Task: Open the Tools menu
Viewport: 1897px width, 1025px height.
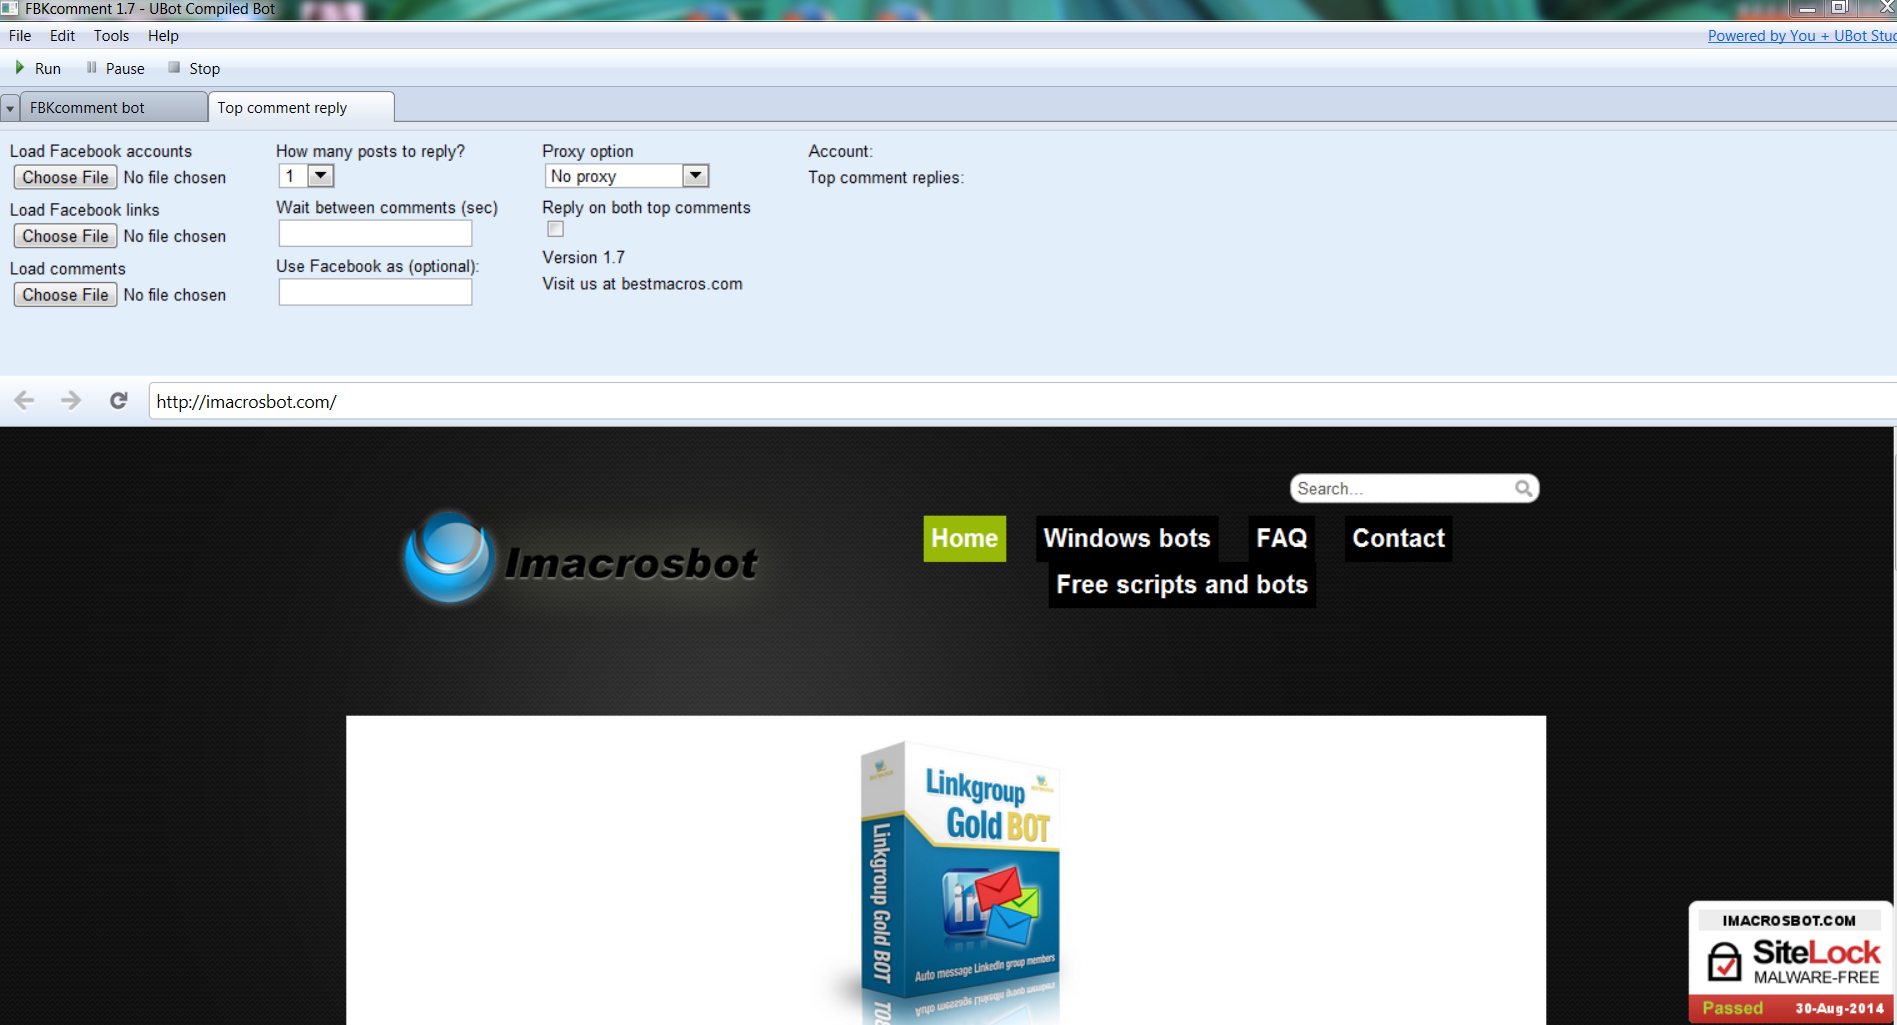Action: tap(111, 36)
